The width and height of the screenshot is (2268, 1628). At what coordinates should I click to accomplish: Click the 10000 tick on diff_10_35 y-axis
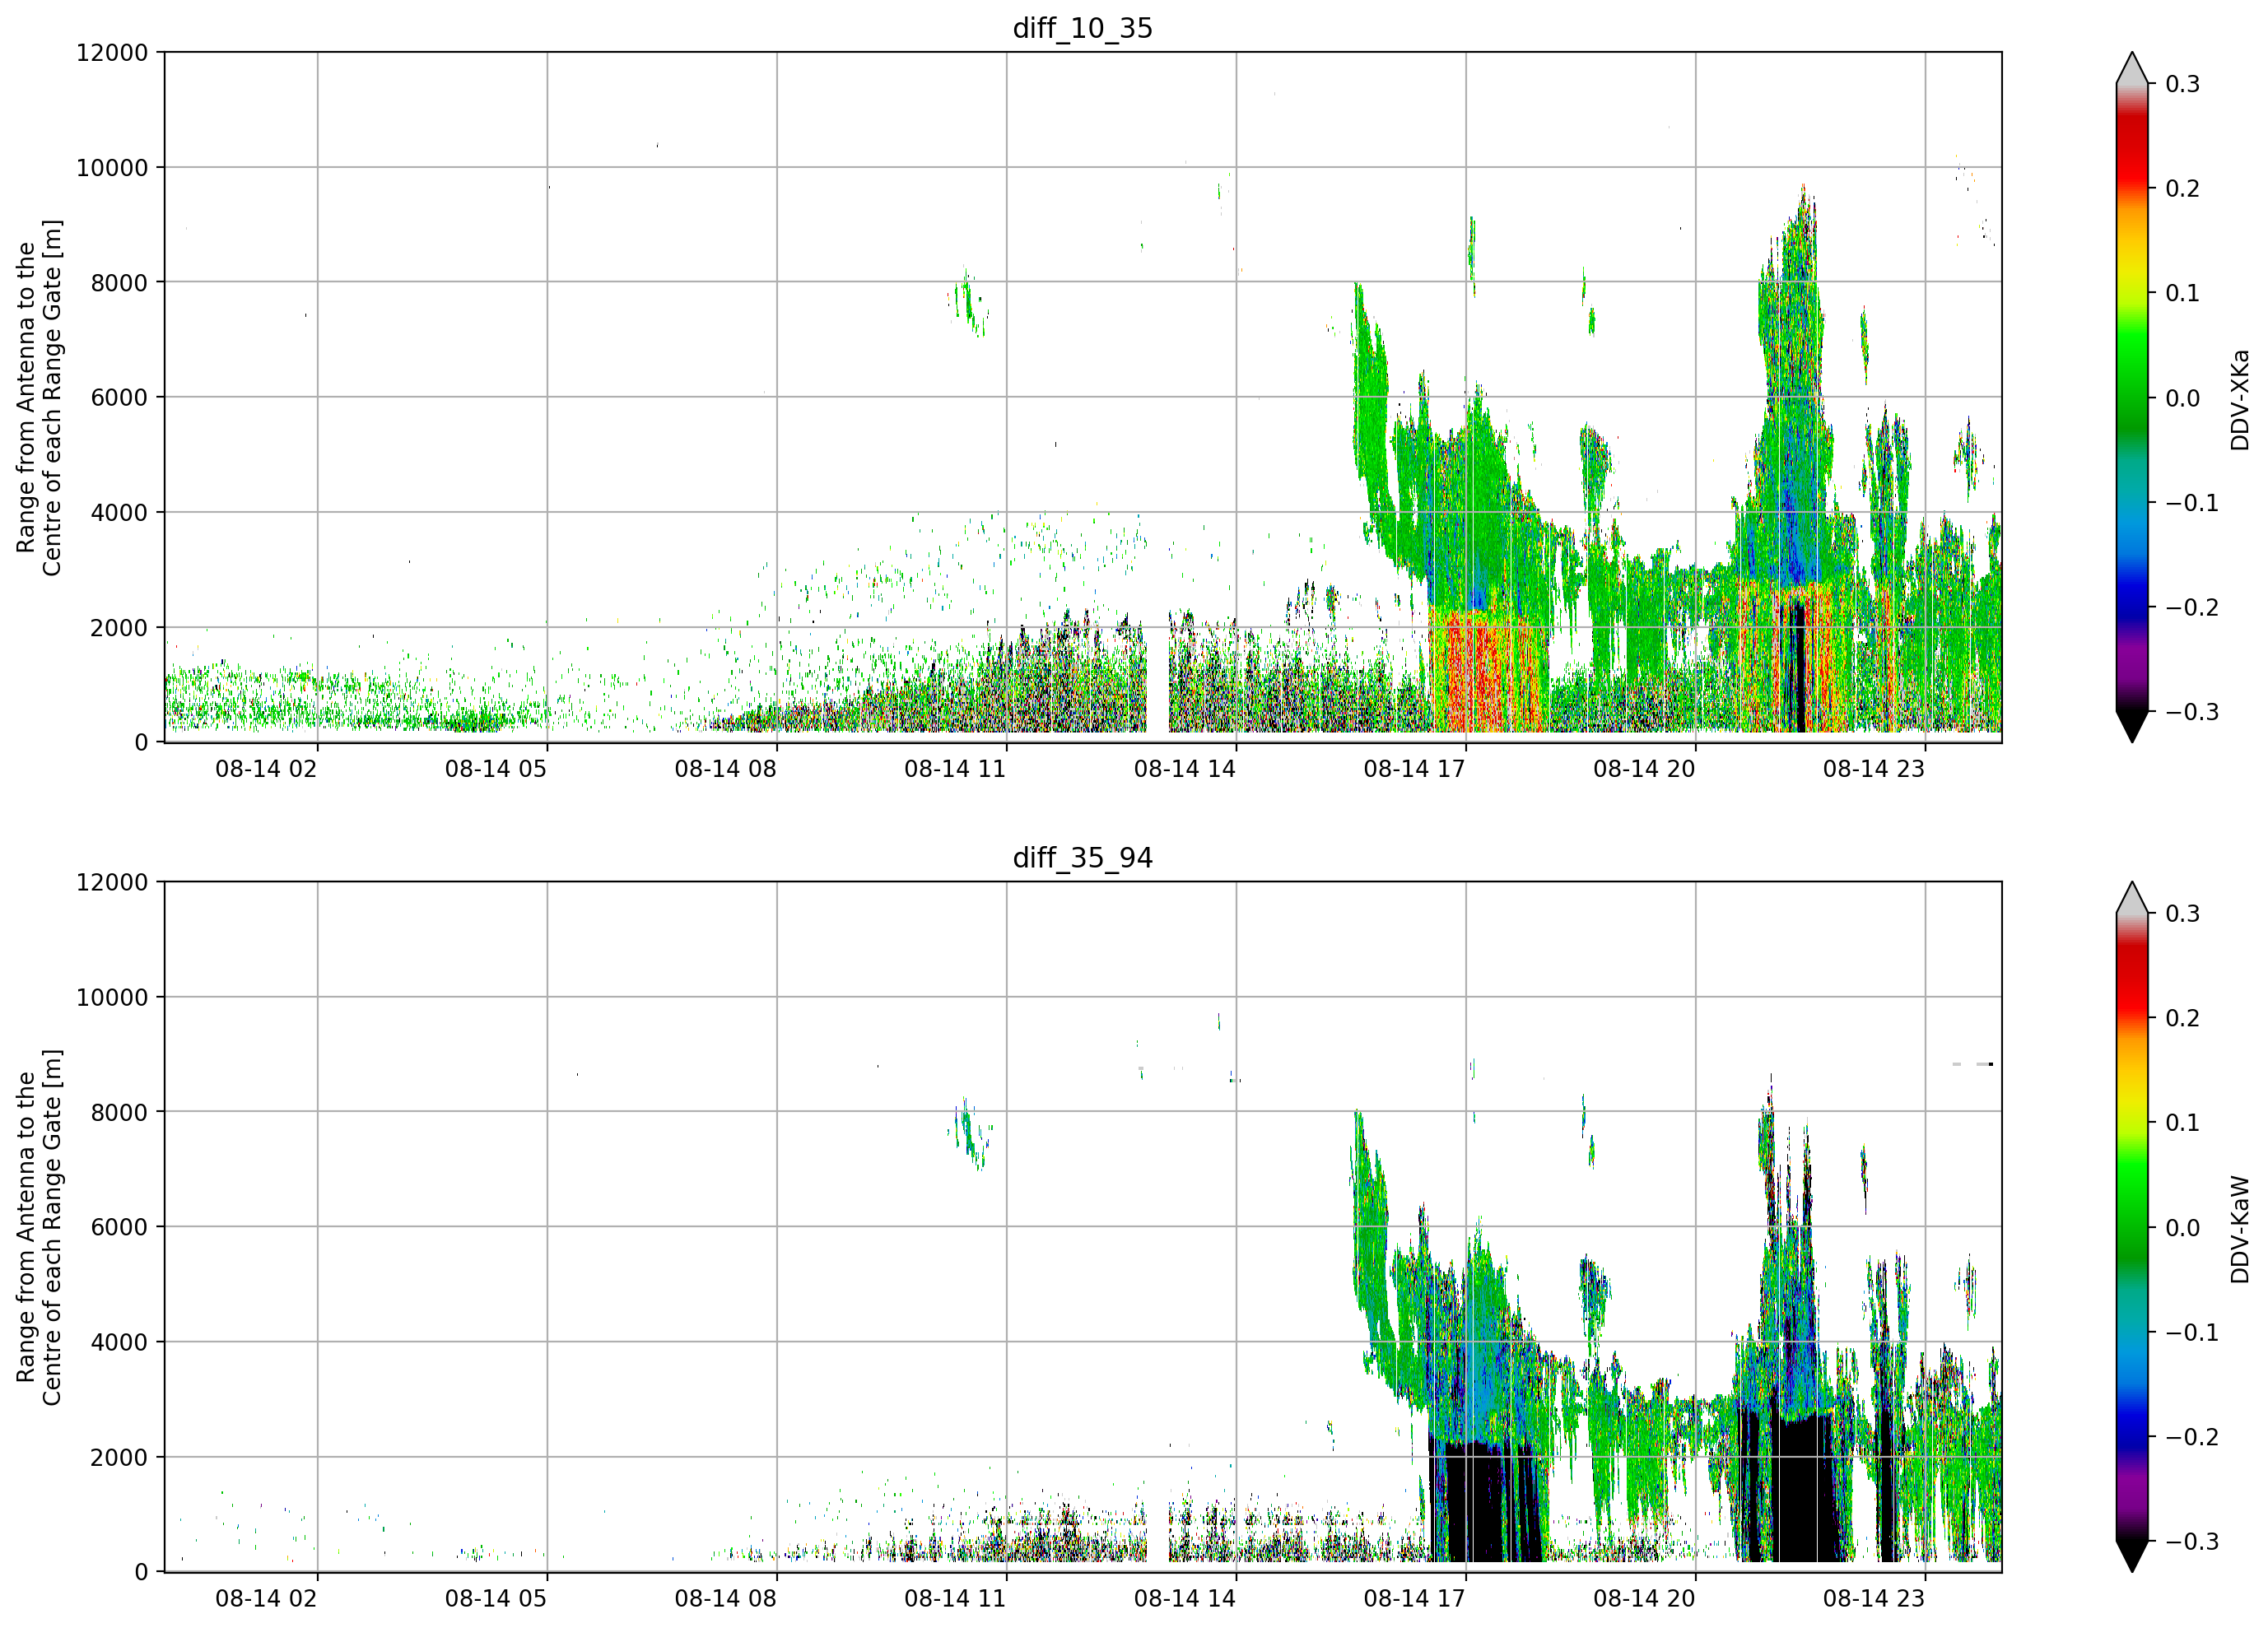pos(112,167)
